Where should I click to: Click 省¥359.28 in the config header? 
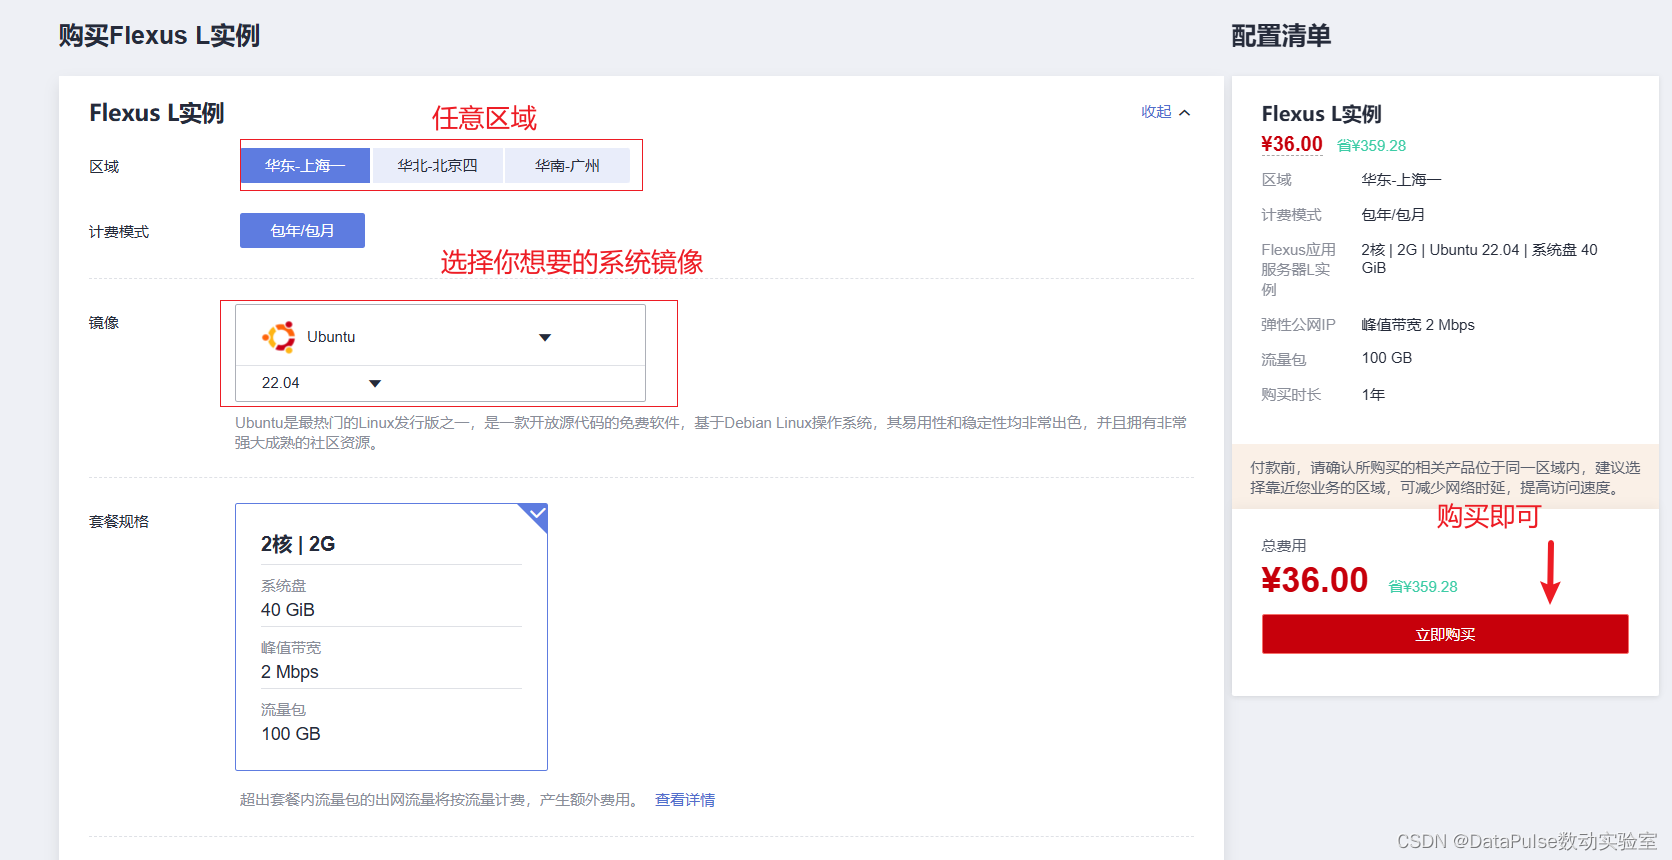point(1371,146)
